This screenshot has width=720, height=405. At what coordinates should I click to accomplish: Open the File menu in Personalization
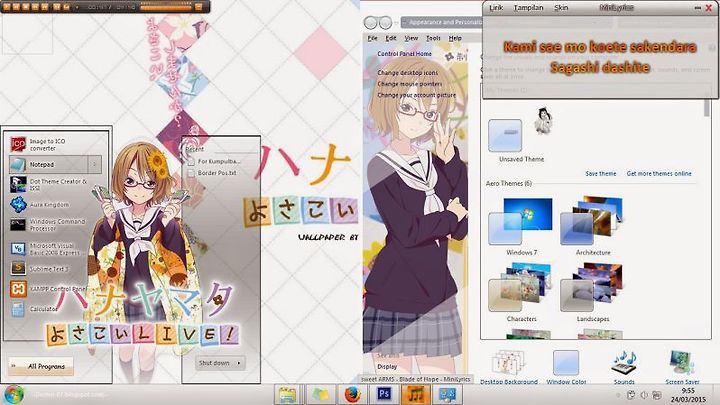pos(372,38)
